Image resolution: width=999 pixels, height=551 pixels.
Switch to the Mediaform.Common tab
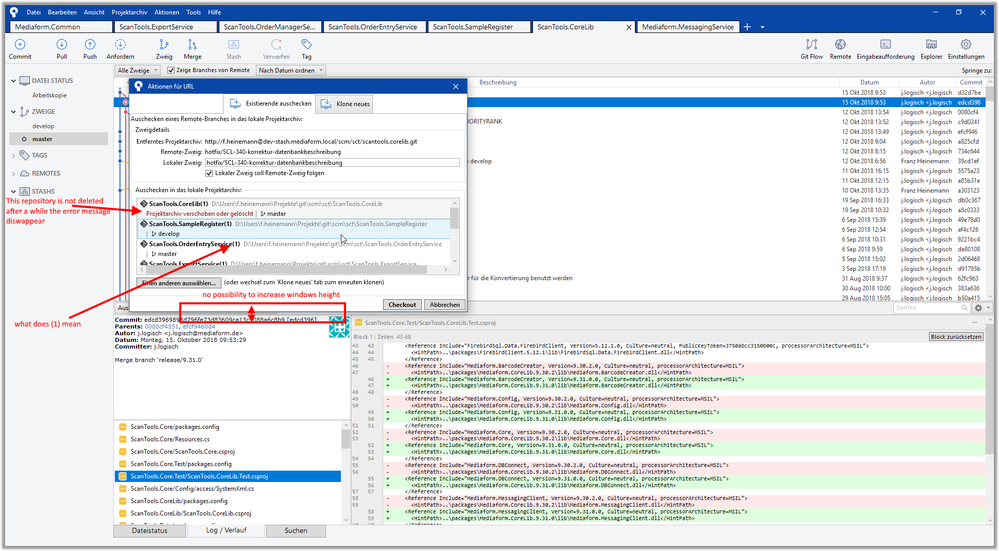61,27
